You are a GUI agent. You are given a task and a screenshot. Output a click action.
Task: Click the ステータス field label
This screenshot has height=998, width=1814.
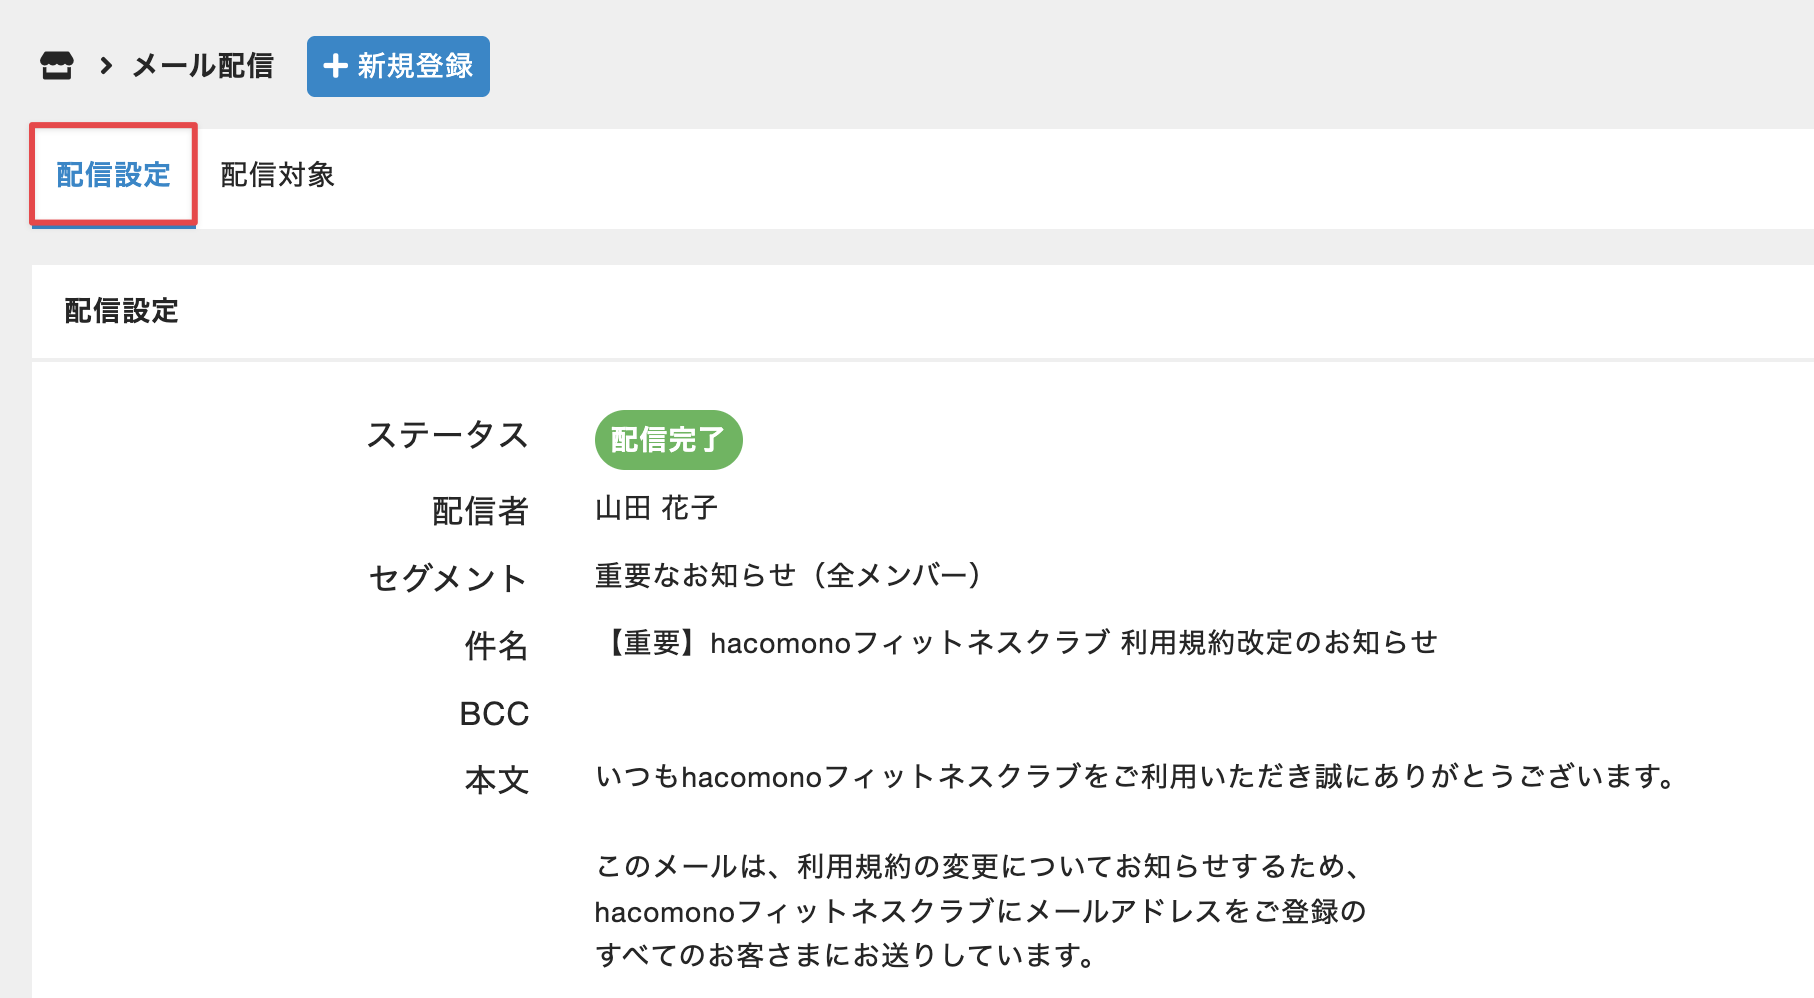tap(447, 436)
